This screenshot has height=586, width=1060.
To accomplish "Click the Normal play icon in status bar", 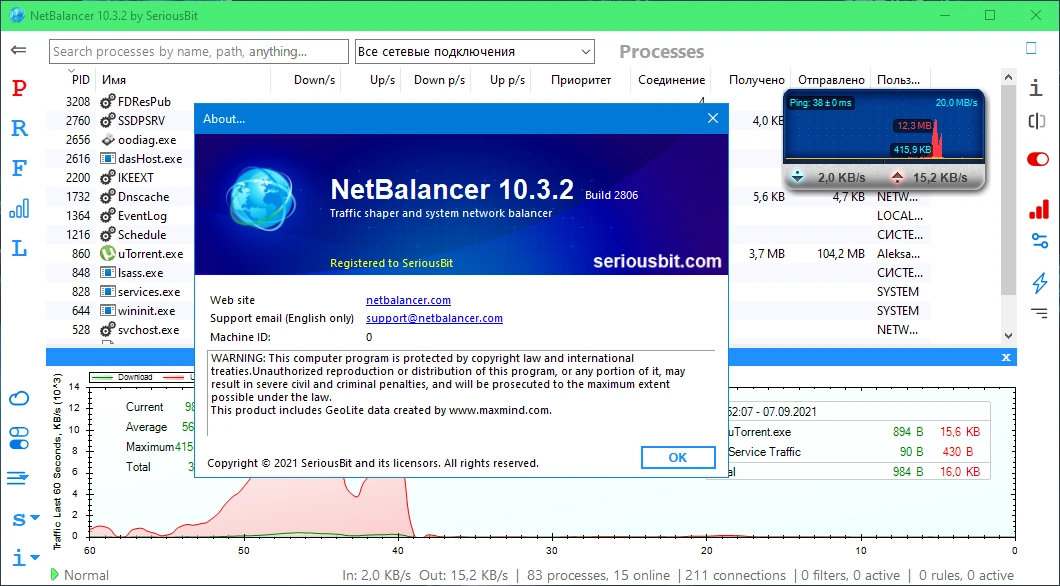I will click(55, 575).
